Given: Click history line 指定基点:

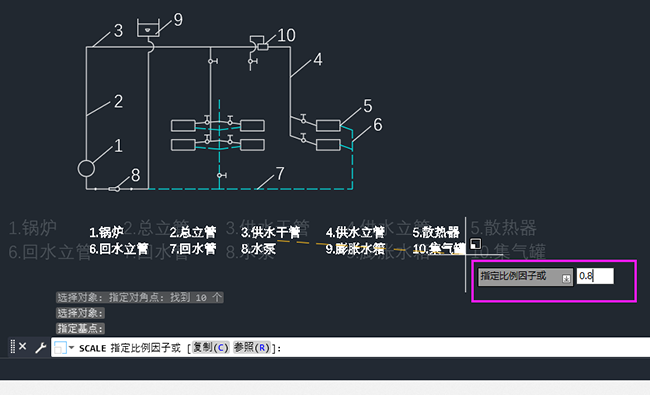Looking at the screenshot, I should [x=80, y=329].
